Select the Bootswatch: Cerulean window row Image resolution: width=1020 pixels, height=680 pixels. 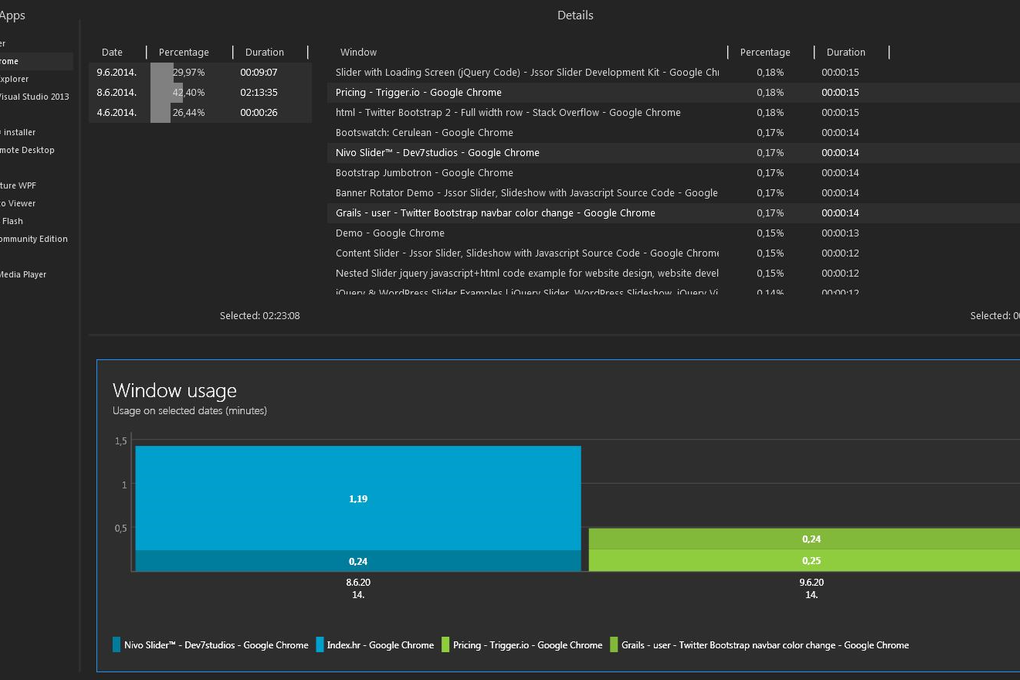click(x=673, y=133)
